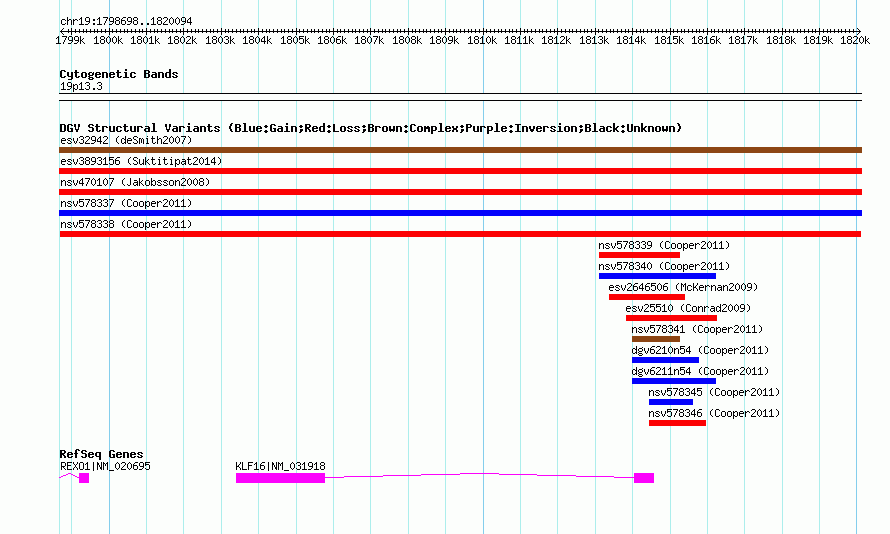Click the nsv578345 (Cooper2011) label
This screenshot has height=534, width=890.
(x=714, y=392)
